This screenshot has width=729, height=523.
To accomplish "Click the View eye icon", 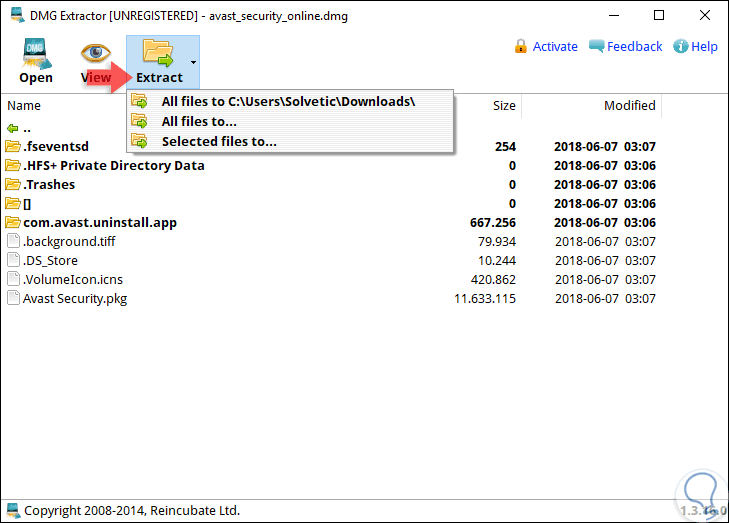I will coord(96,53).
